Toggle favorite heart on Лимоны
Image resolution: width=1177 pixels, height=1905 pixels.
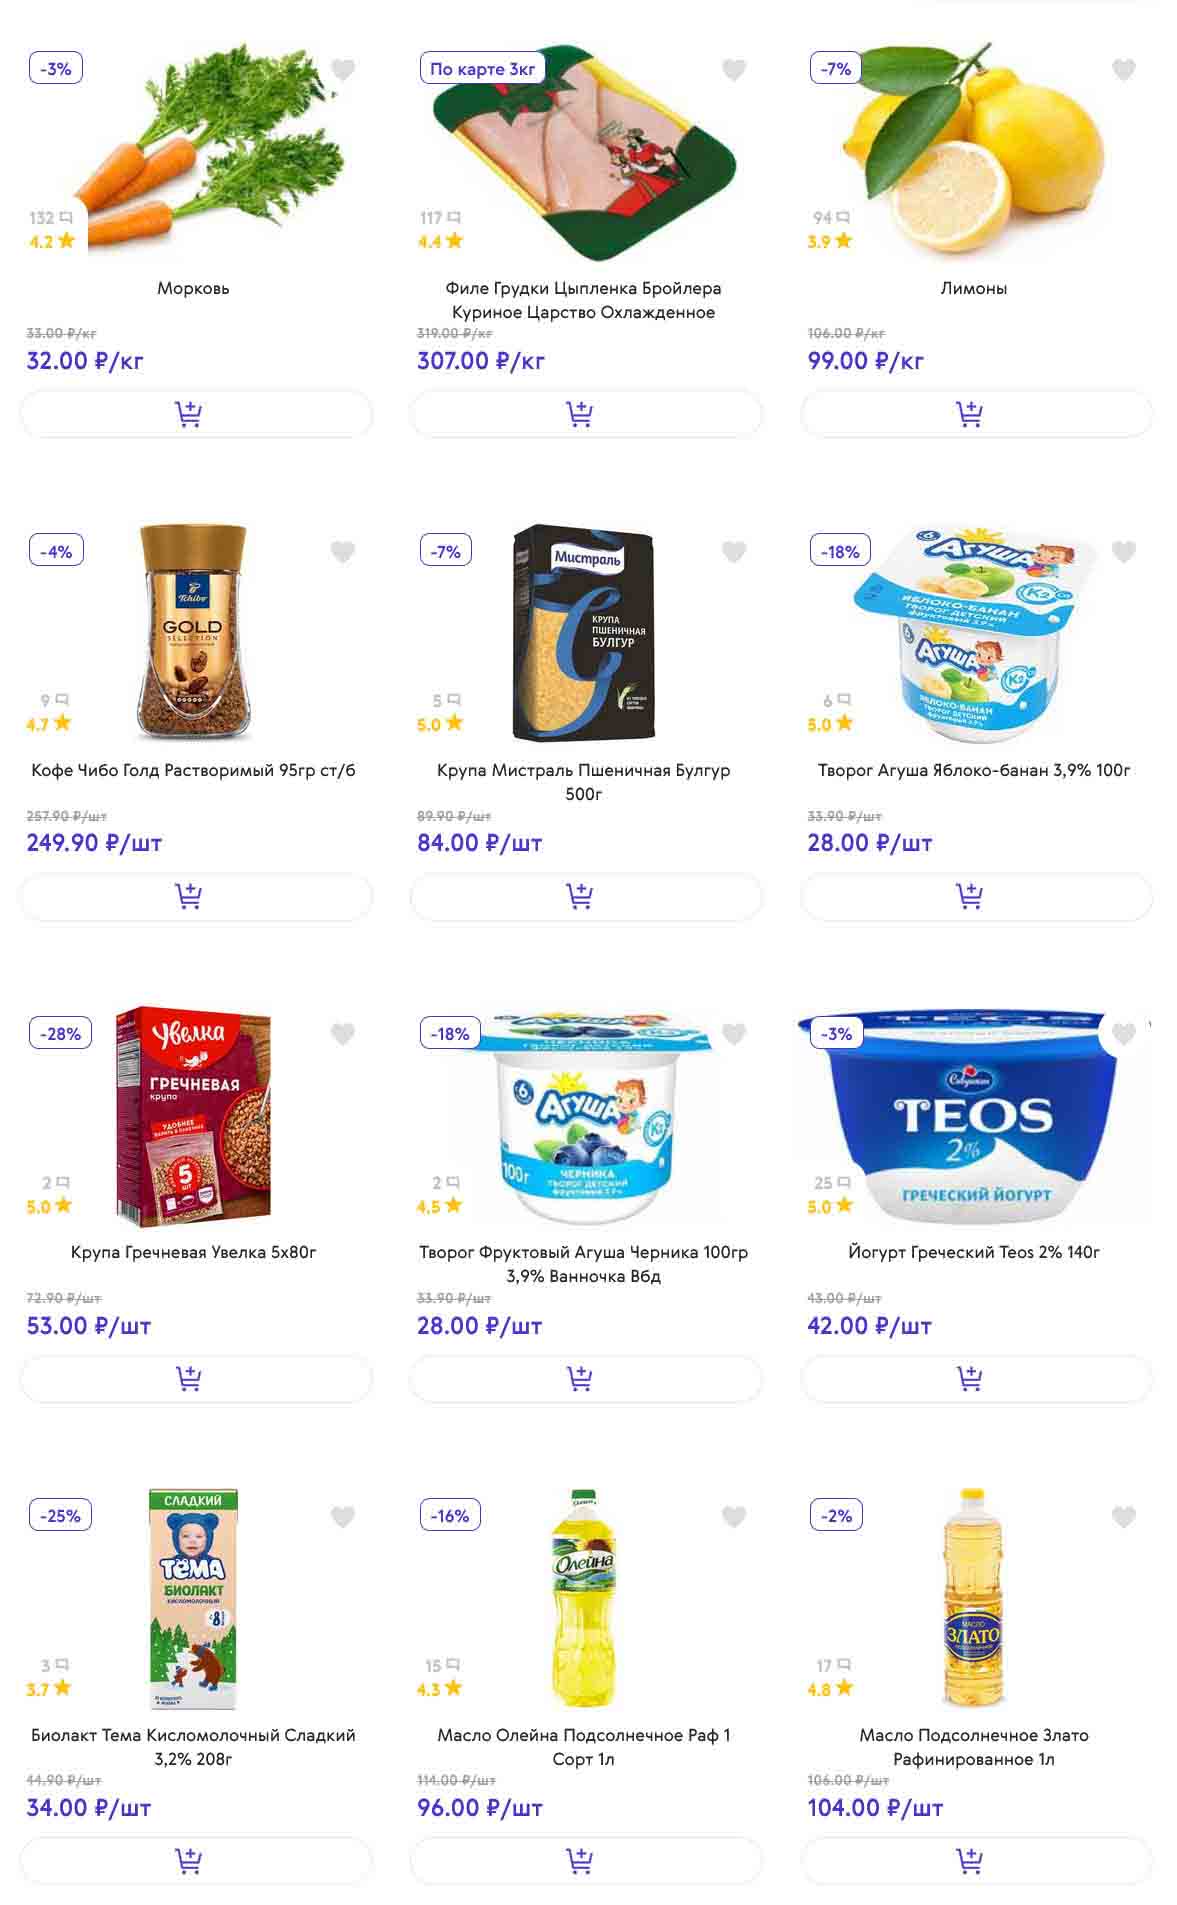pos(1124,69)
